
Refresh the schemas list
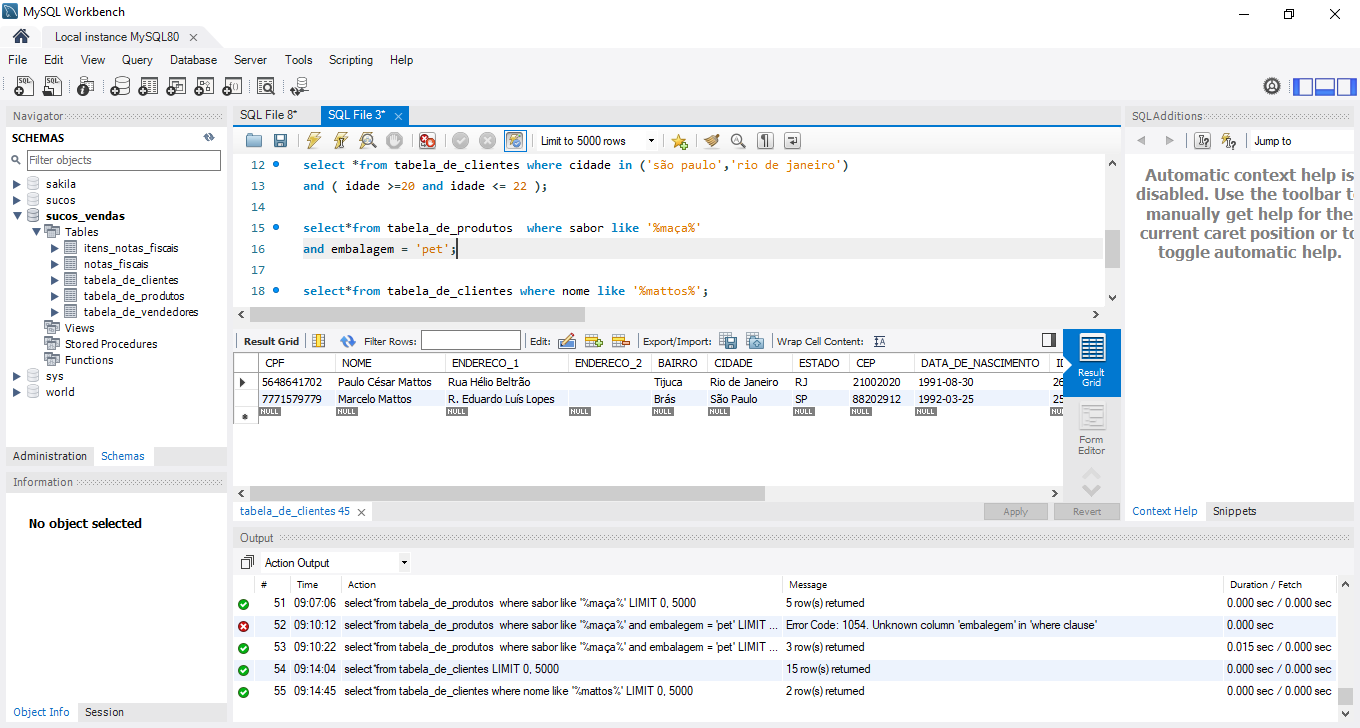click(209, 138)
